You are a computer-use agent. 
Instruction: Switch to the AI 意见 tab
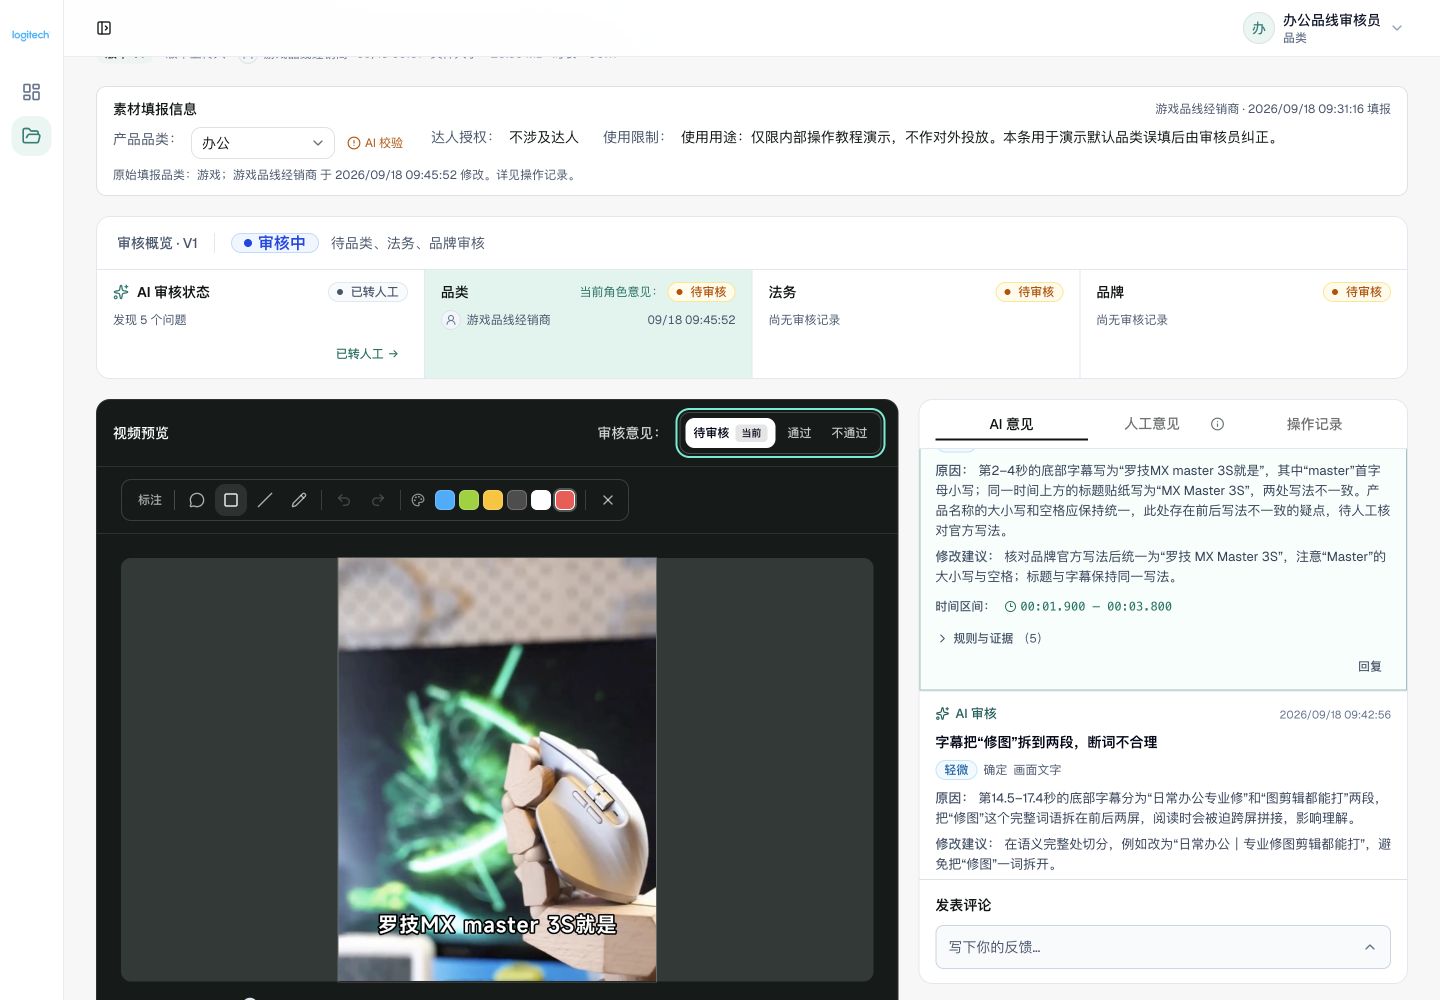click(x=1011, y=424)
